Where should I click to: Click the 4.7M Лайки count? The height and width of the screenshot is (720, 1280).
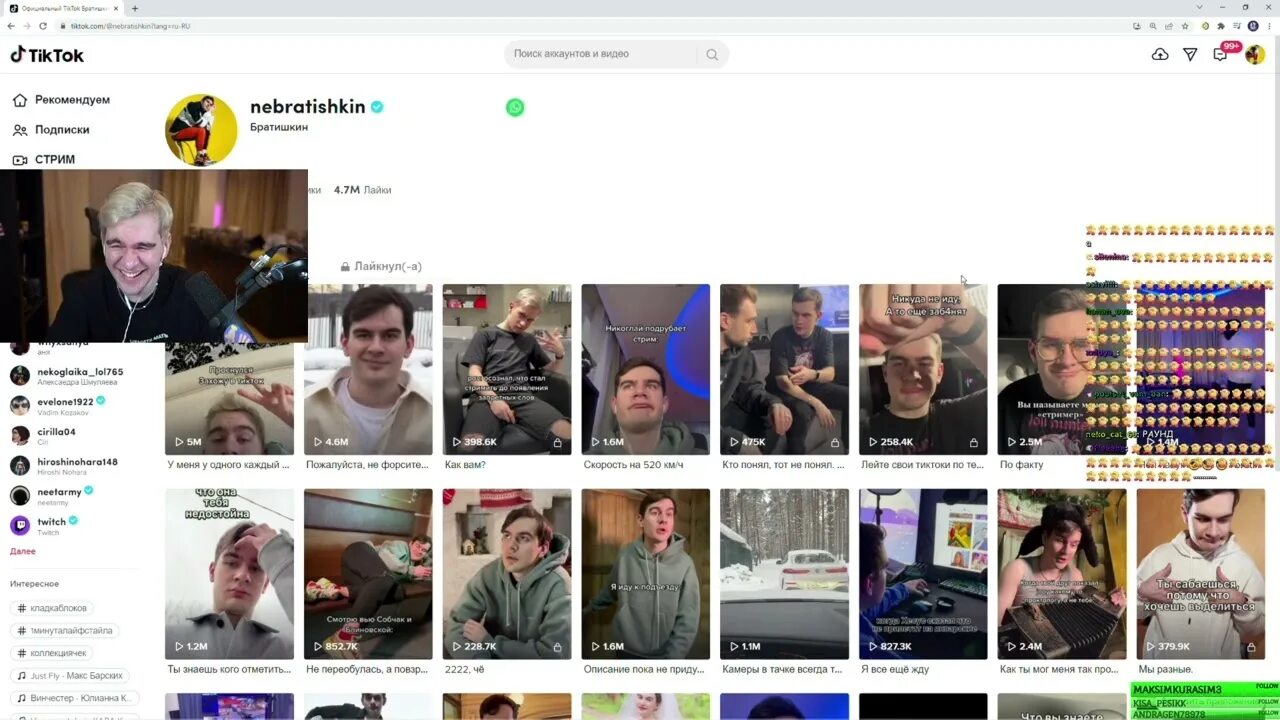[362, 190]
